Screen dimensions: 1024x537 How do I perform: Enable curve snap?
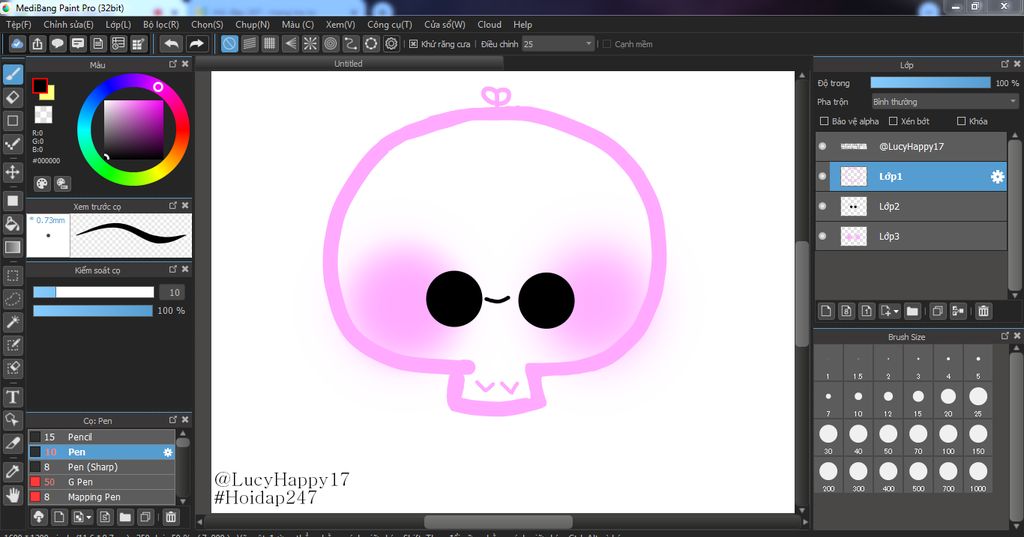tap(351, 44)
